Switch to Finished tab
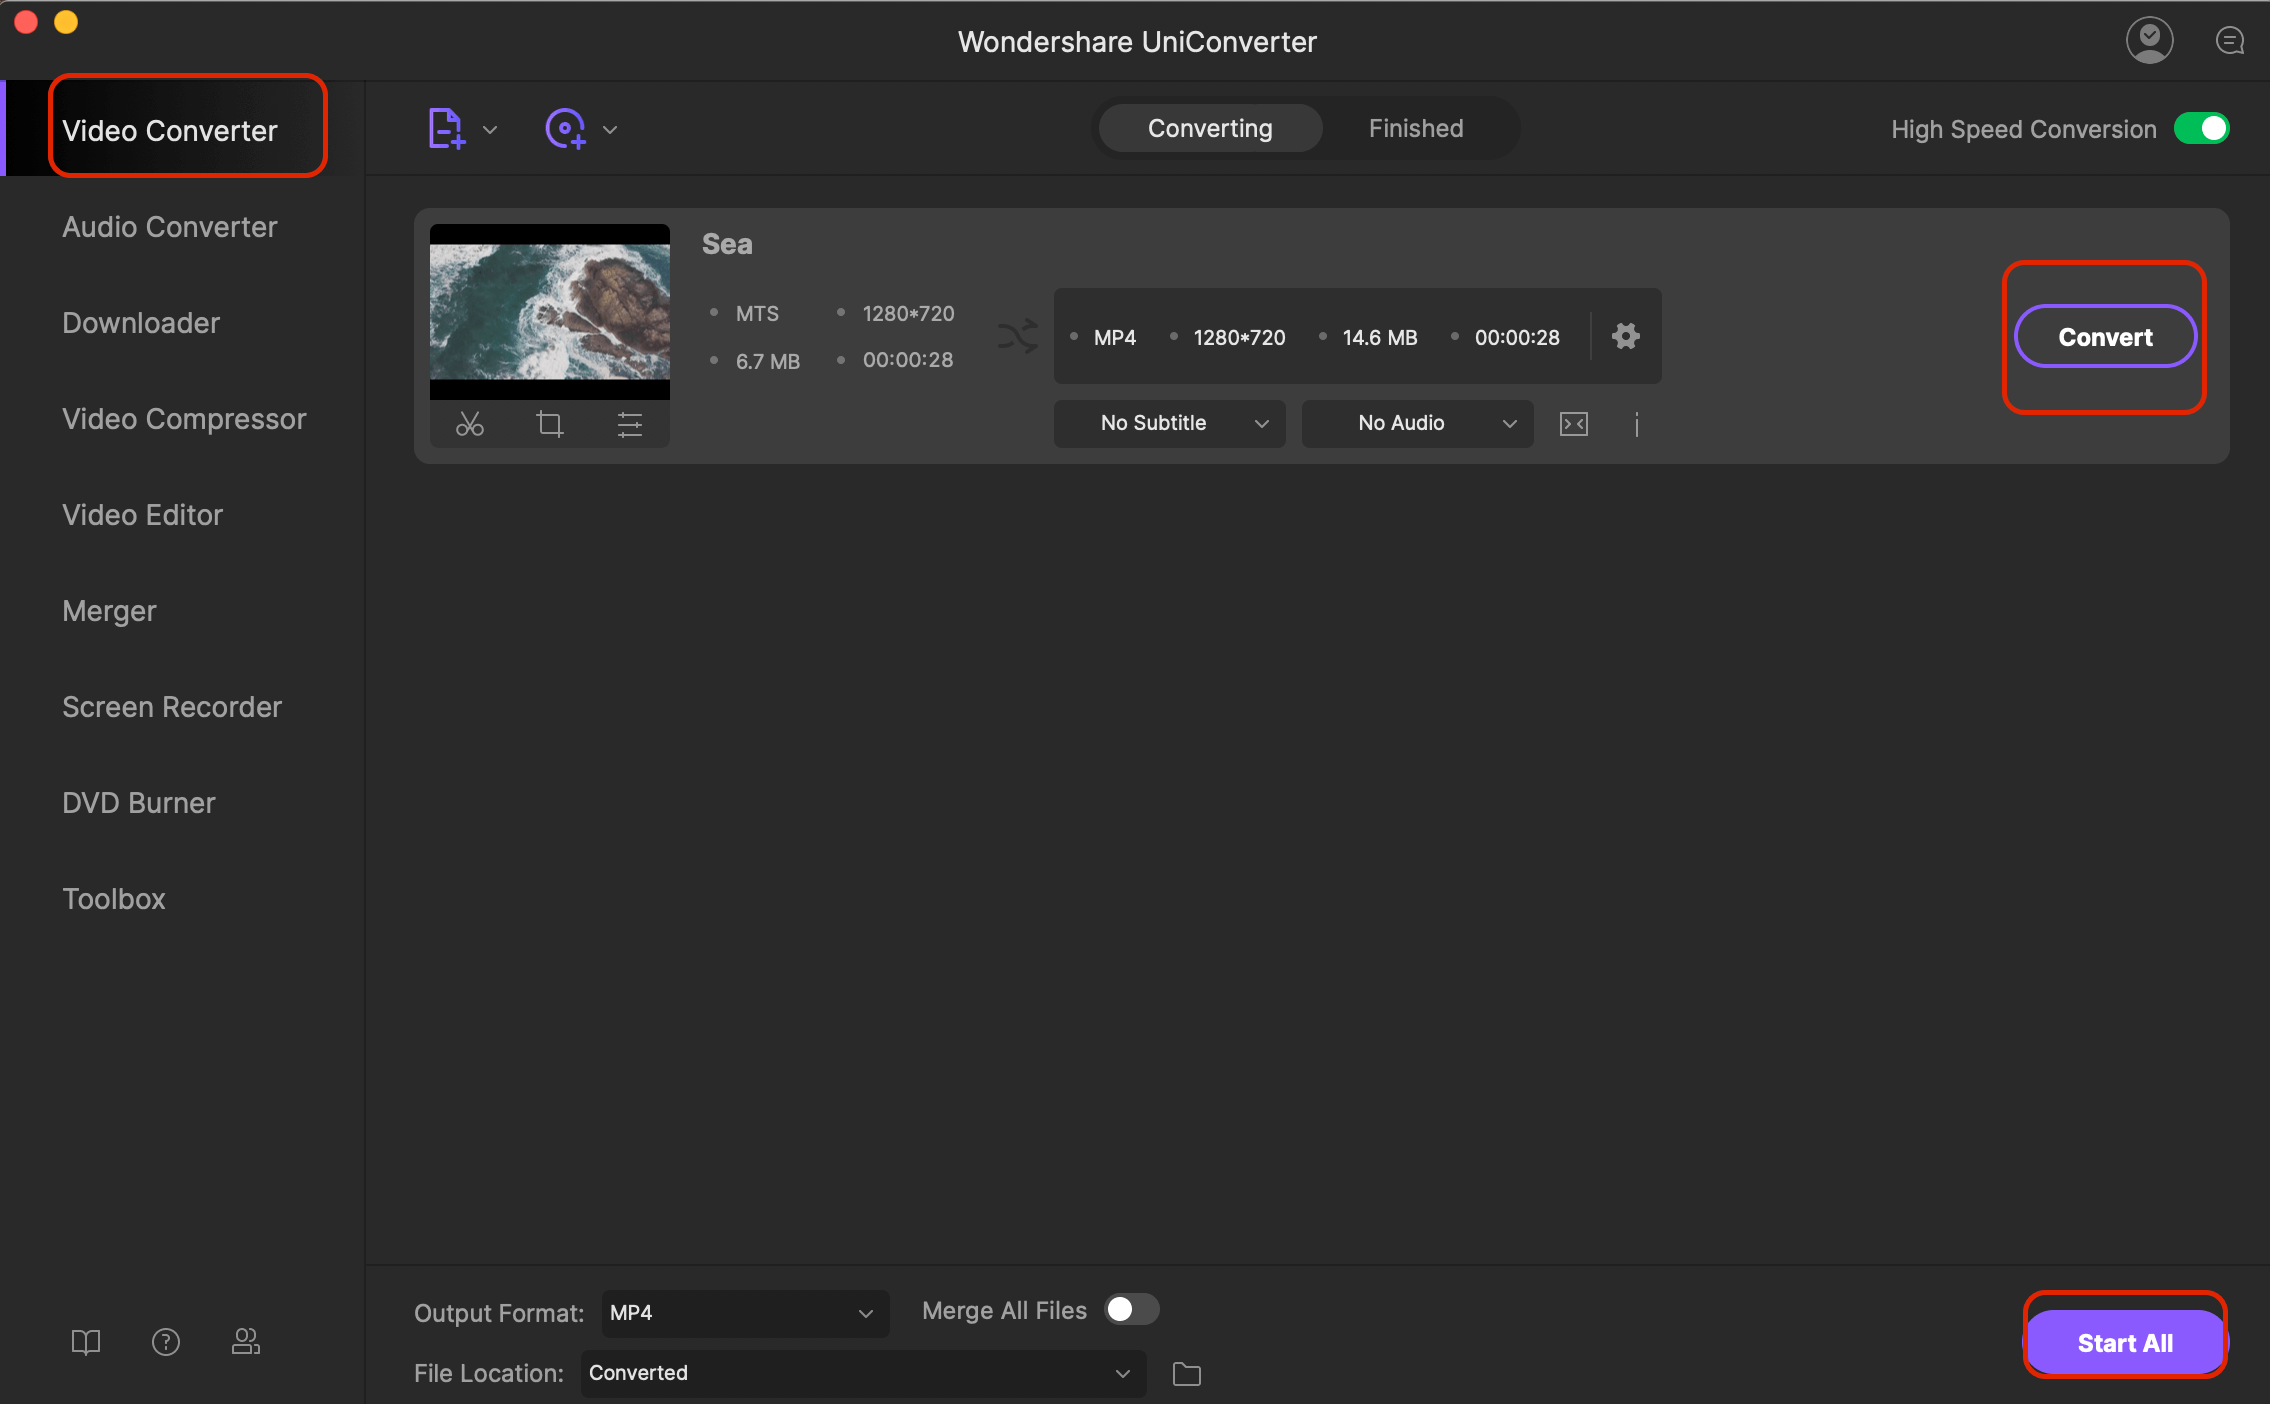The width and height of the screenshot is (2270, 1404). click(1414, 128)
